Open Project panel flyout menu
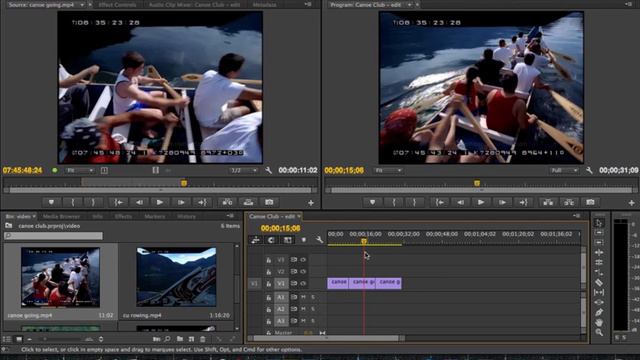 (x=230, y=216)
